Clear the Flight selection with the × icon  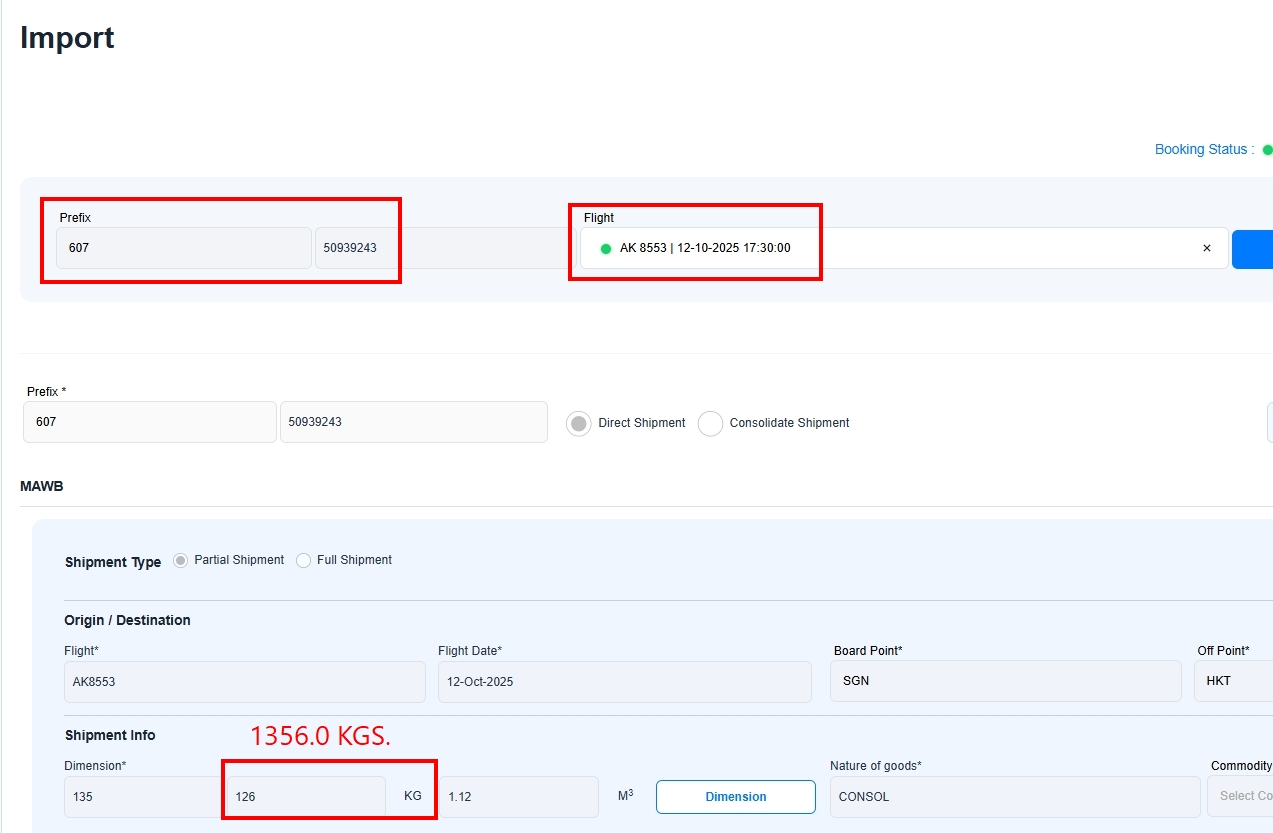[x=1206, y=248]
